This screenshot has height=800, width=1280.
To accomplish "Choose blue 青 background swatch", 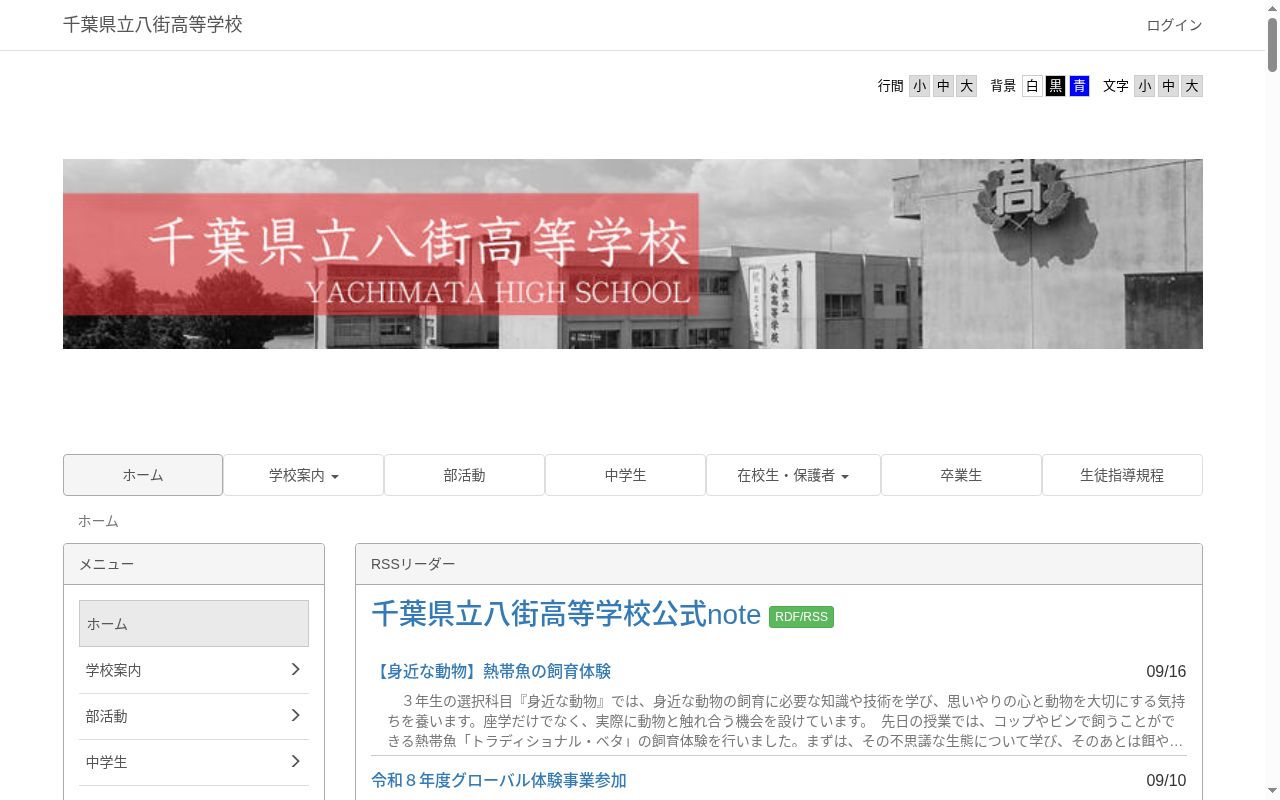I will pyautogui.click(x=1079, y=86).
